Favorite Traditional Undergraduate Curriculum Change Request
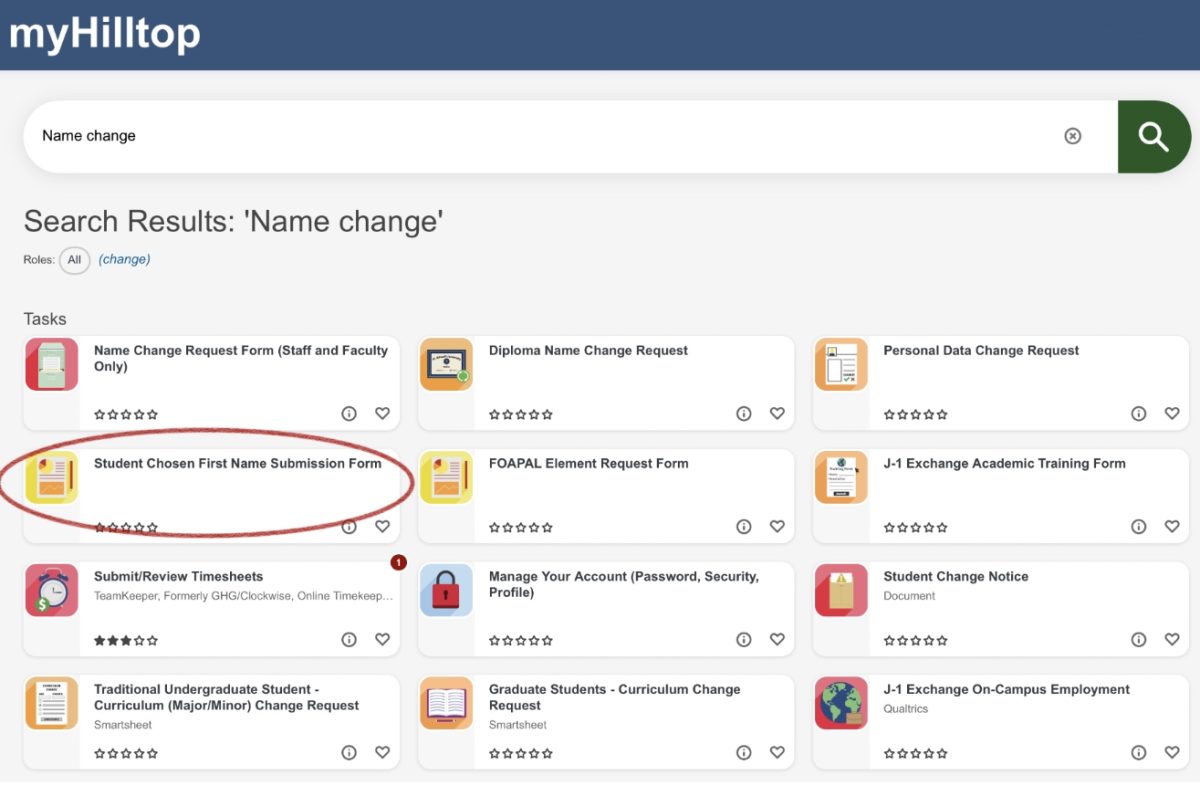Image resolution: width=1200 pixels, height=796 pixels. coord(382,752)
